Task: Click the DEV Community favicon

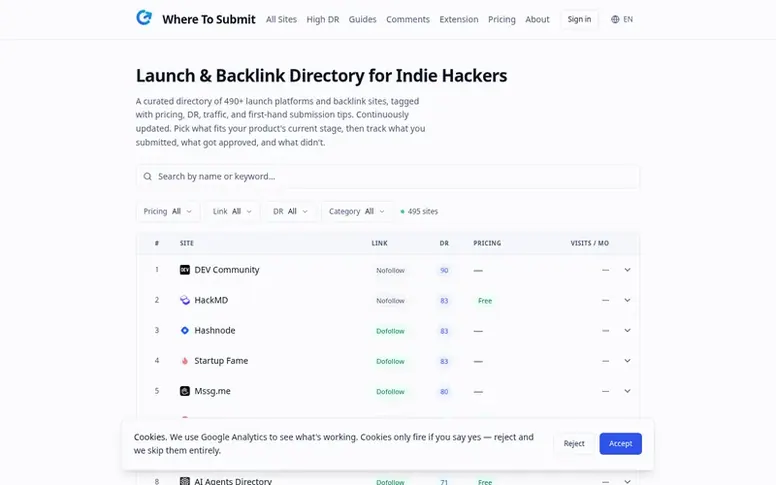Action: (x=185, y=270)
